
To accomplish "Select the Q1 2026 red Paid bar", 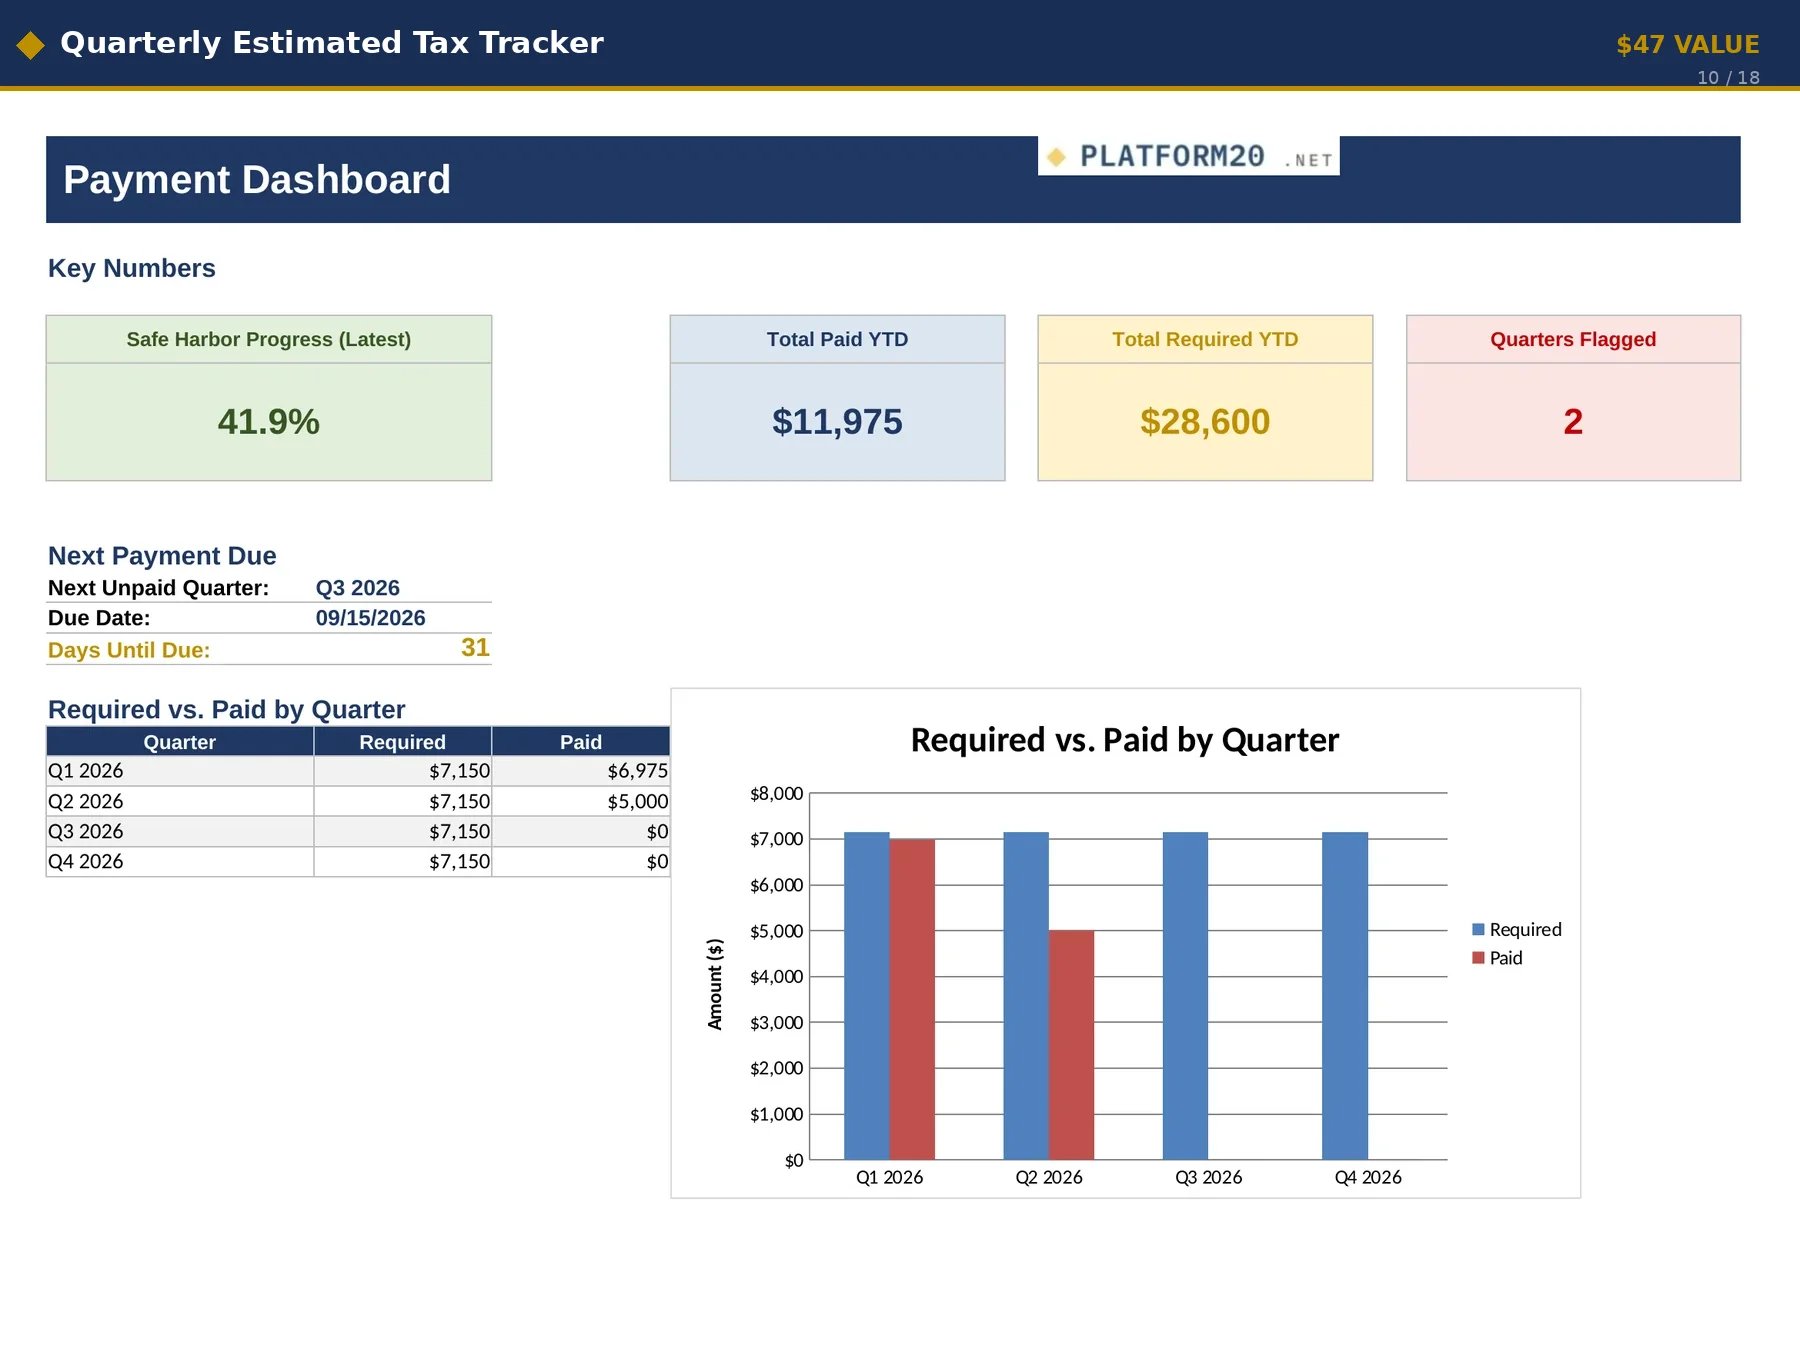I will point(912,1000).
